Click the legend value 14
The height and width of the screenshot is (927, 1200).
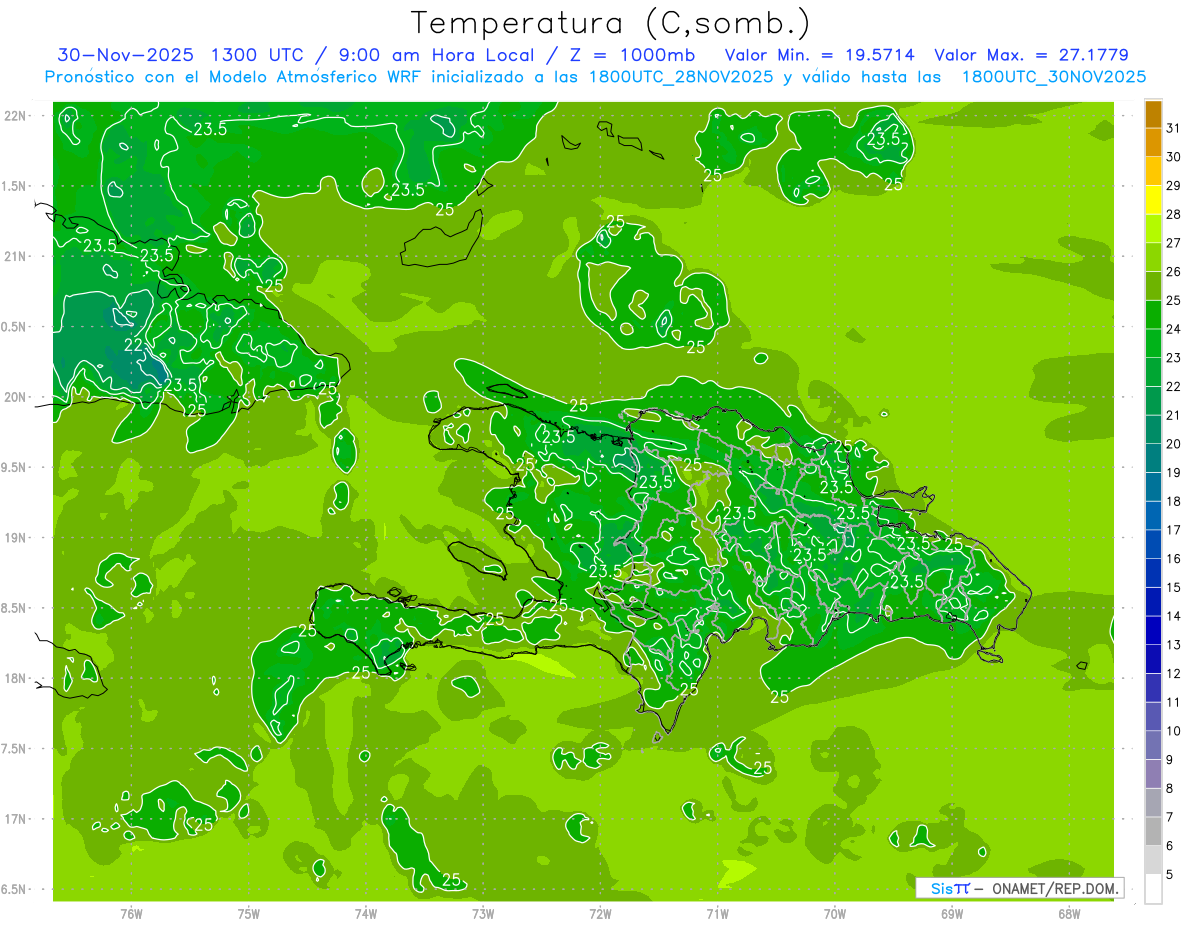[1174, 616]
